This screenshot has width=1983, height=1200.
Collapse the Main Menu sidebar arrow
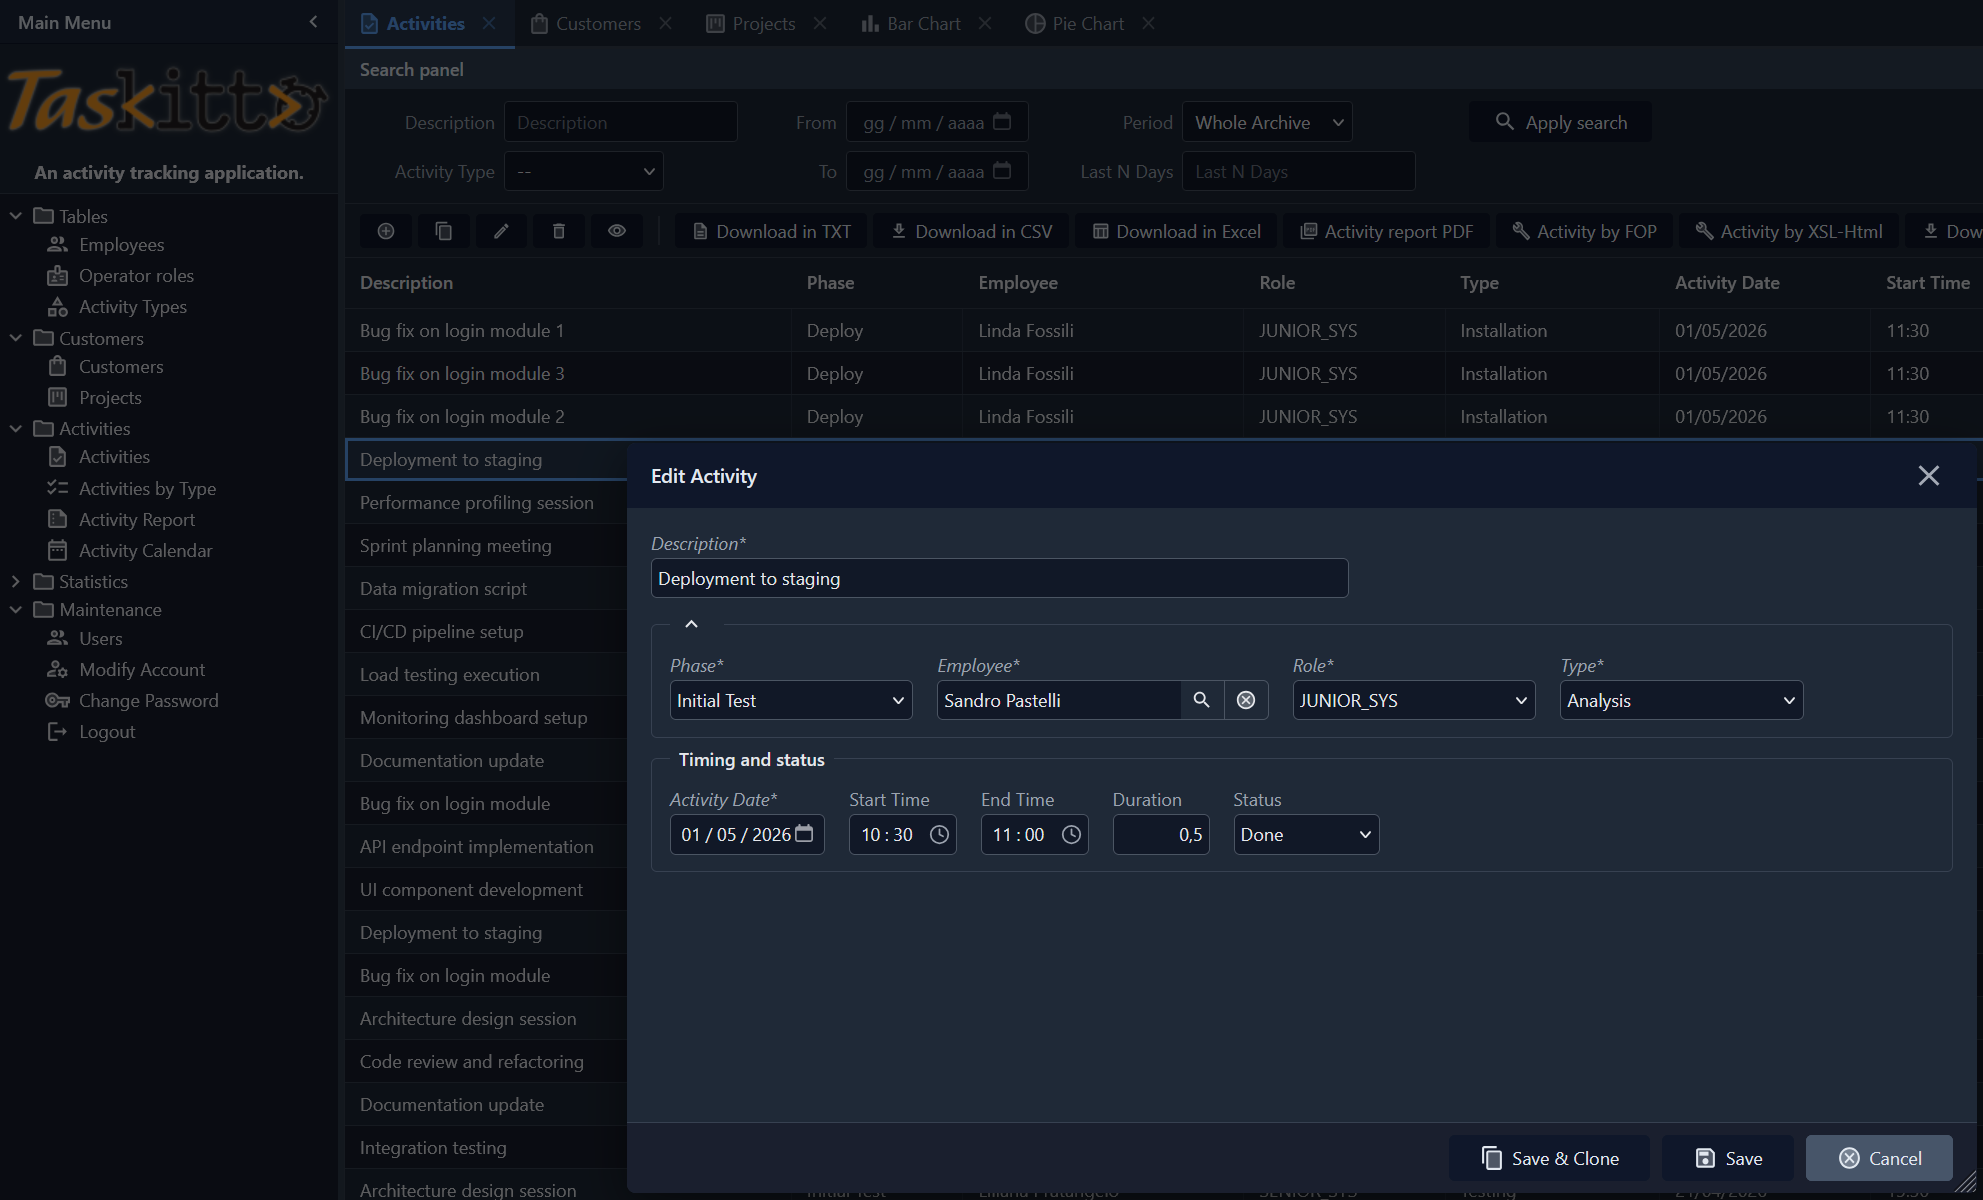coord(313,22)
